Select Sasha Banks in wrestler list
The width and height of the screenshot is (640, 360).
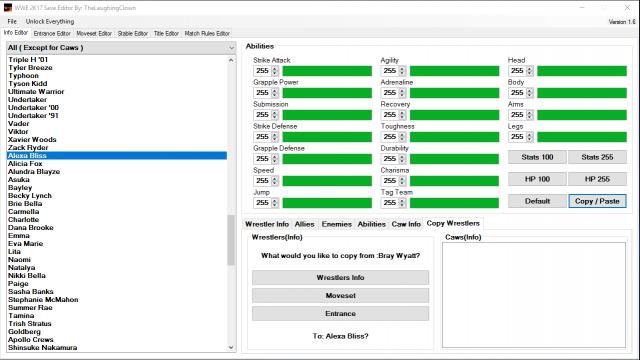(117, 291)
